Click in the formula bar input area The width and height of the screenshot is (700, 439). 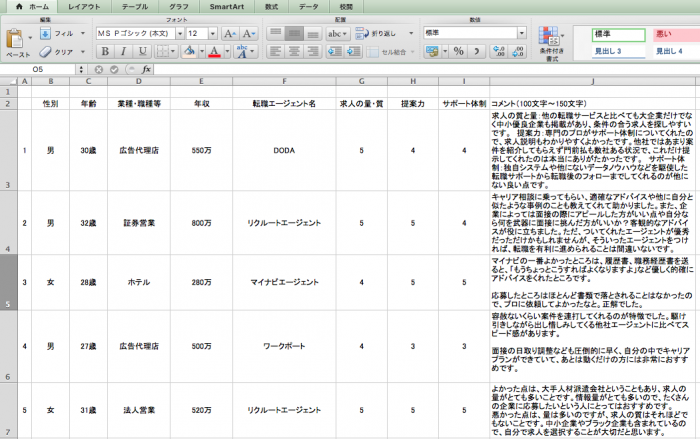426,69
